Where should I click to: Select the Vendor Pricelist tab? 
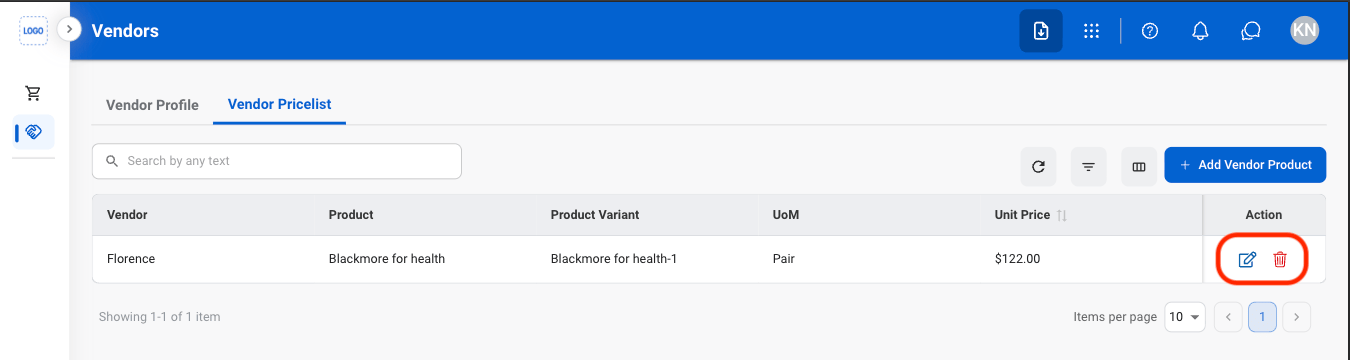click(x=279, y=104)
